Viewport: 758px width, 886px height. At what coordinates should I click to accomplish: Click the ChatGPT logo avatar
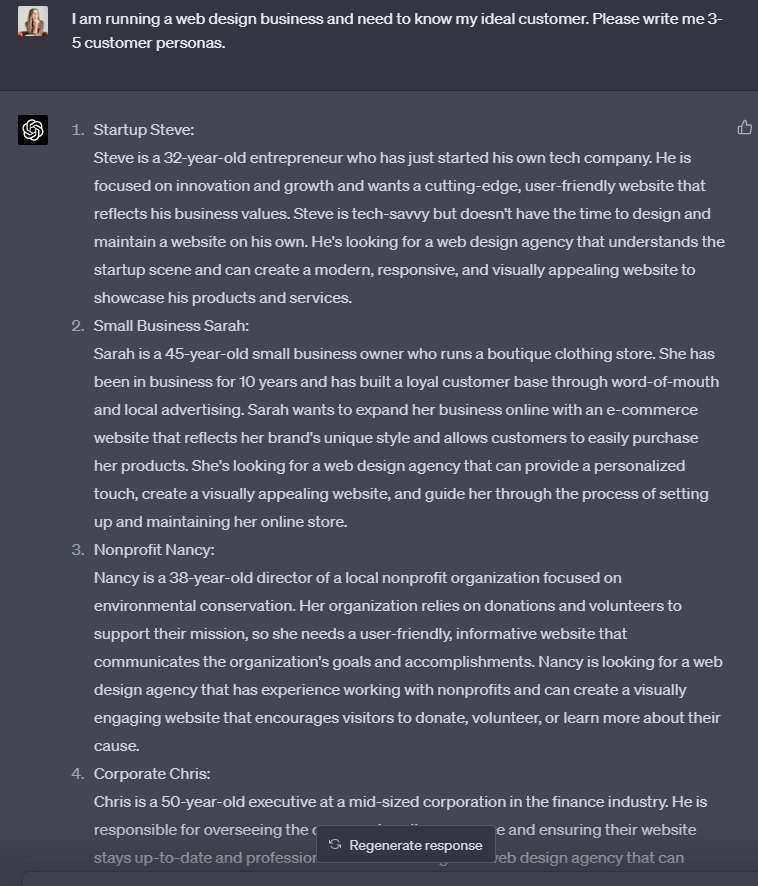pos(33,130)
